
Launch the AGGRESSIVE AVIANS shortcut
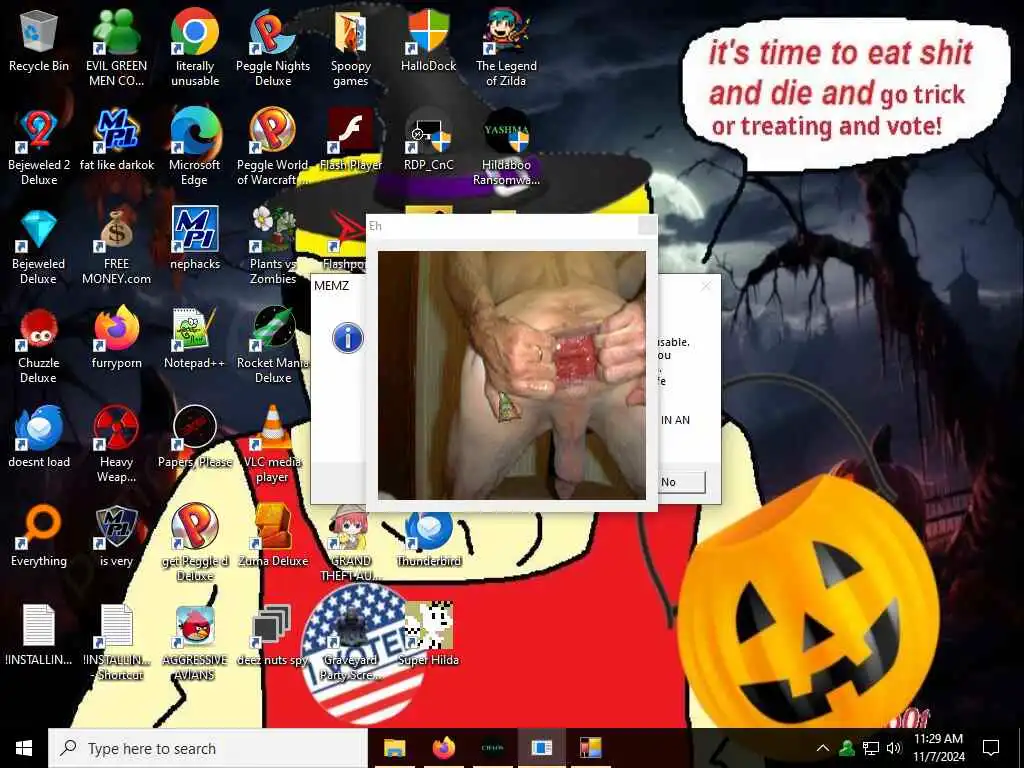195,643
